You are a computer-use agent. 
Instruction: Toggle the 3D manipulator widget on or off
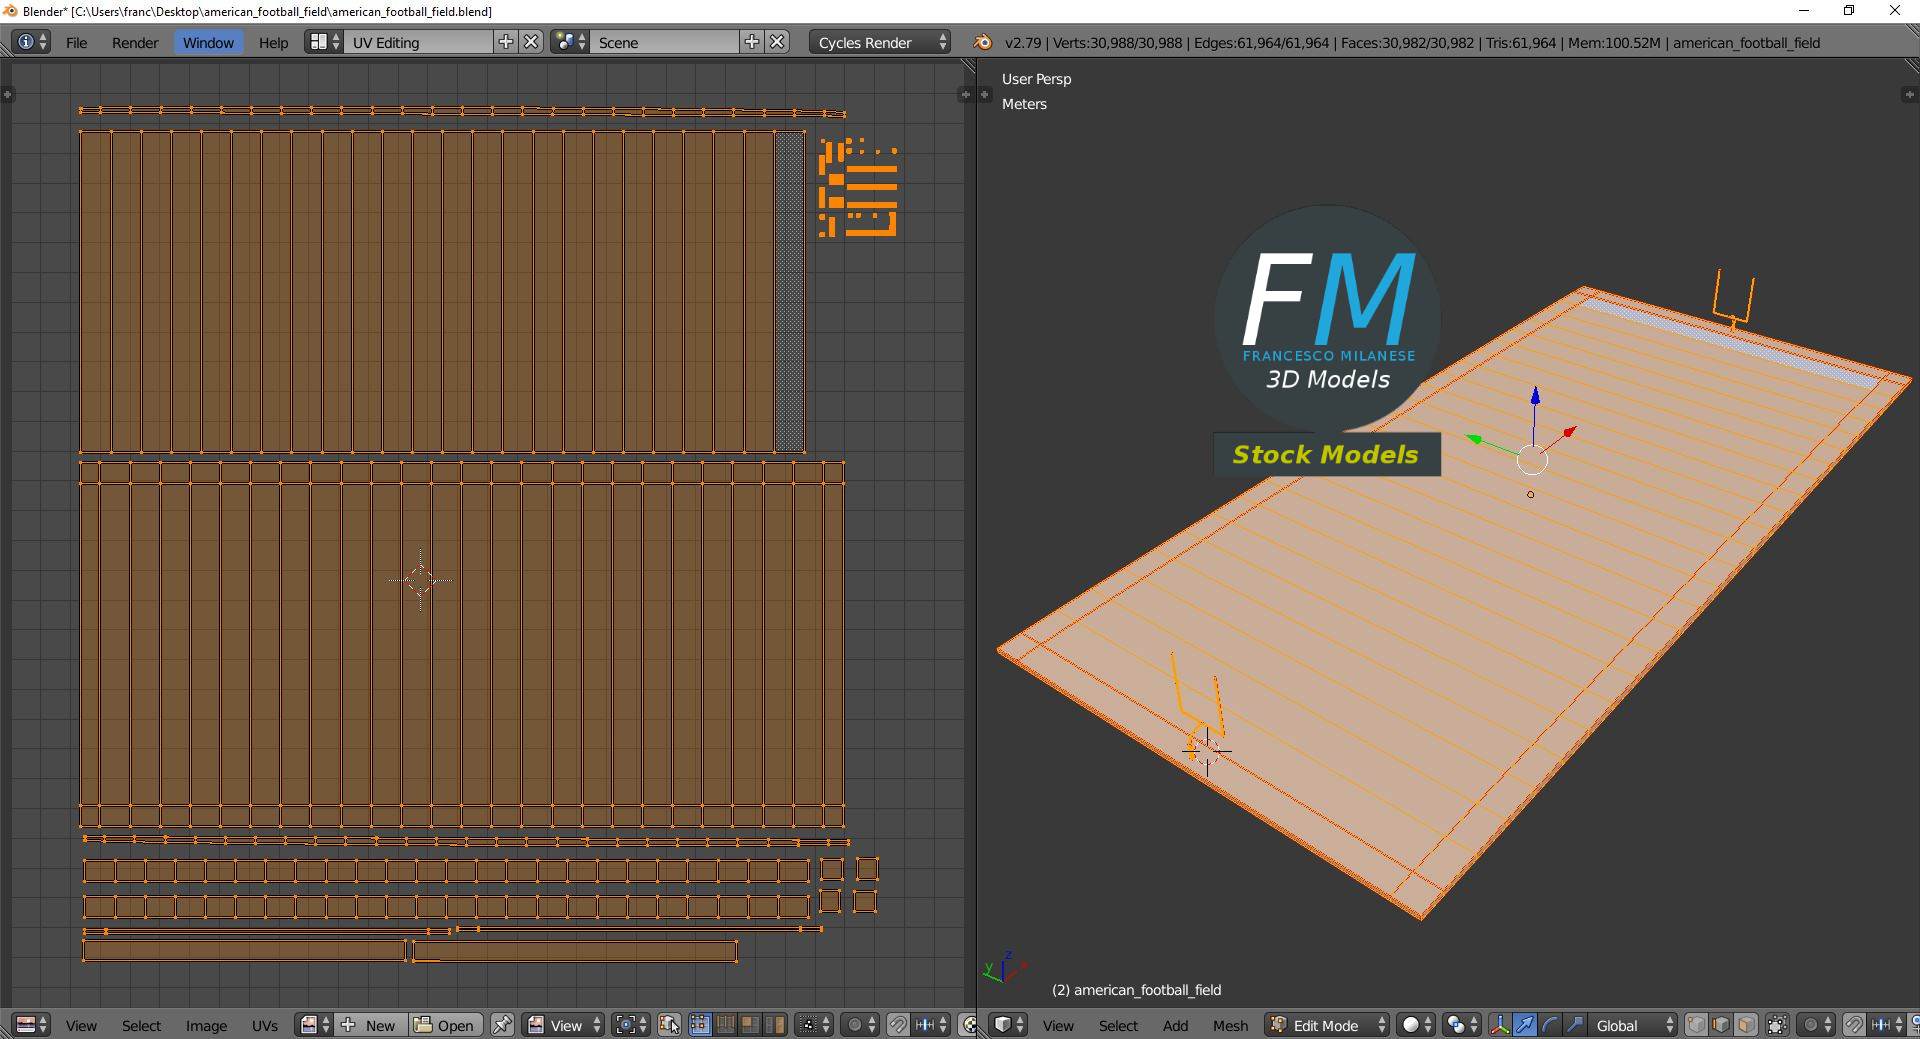(1499, 1025)
